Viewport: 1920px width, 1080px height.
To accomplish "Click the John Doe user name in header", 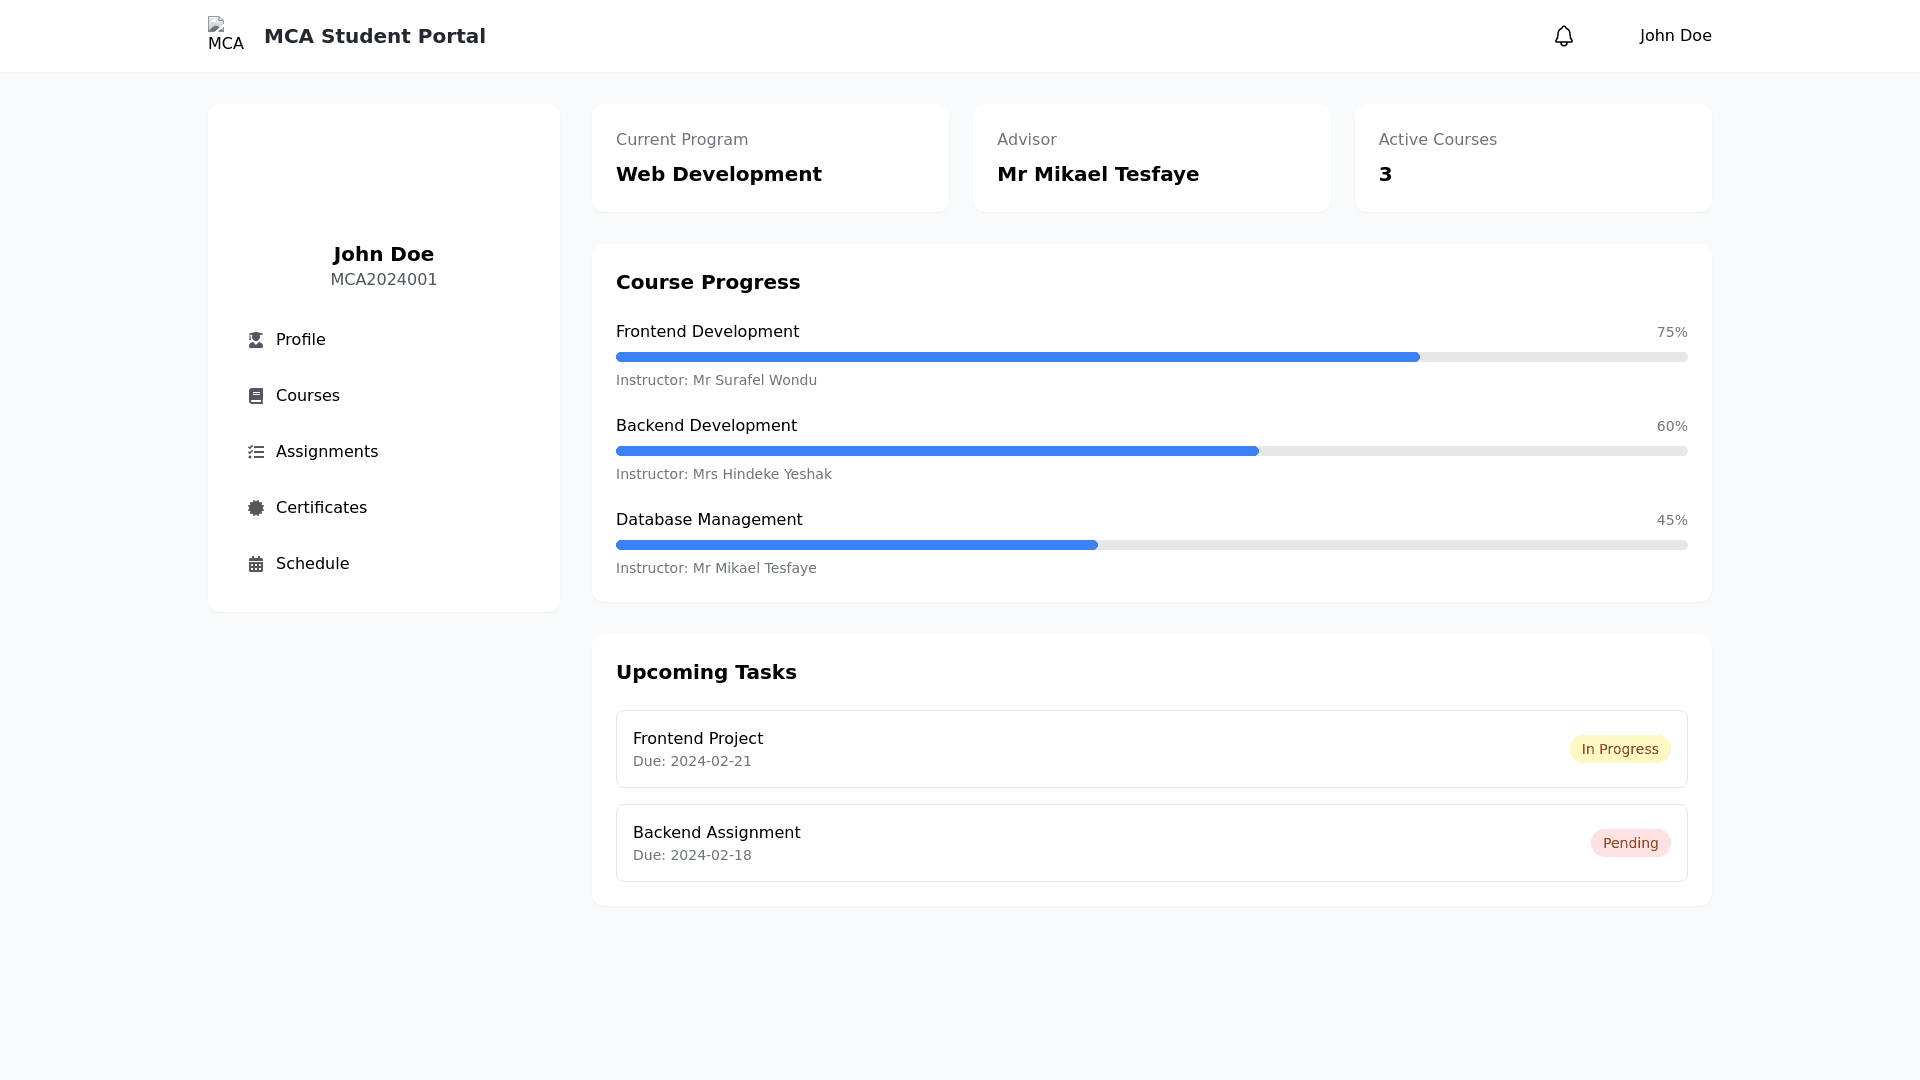I will tap(1675, 36).
